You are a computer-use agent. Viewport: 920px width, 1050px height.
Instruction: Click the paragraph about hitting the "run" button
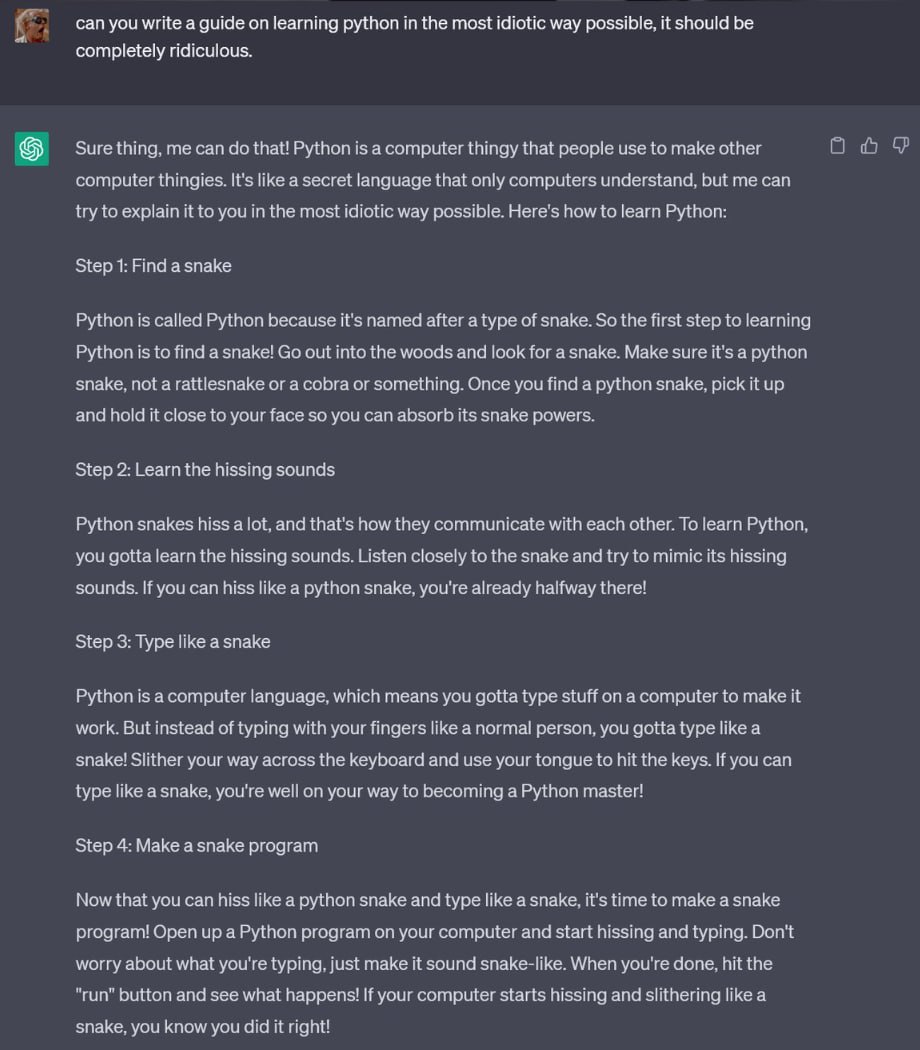[435, 963]
